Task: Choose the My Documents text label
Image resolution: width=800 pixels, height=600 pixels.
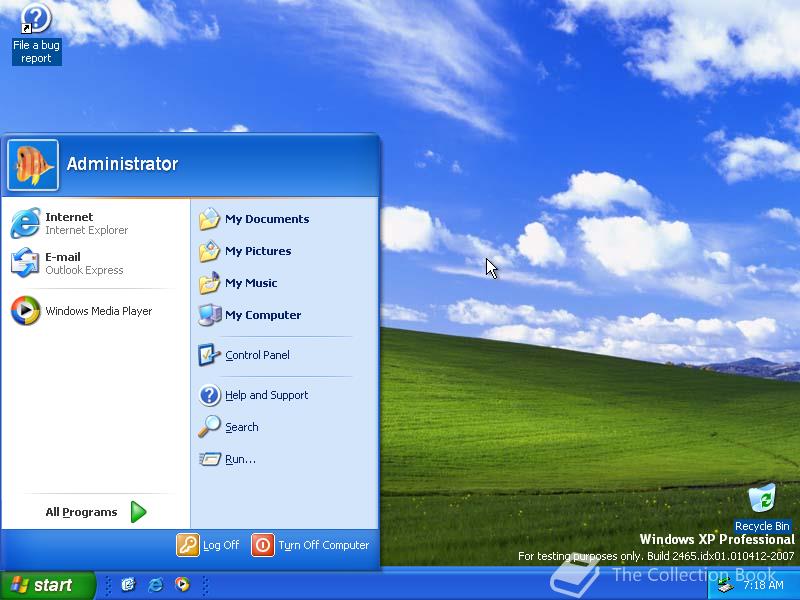Action: pos(267,219)
